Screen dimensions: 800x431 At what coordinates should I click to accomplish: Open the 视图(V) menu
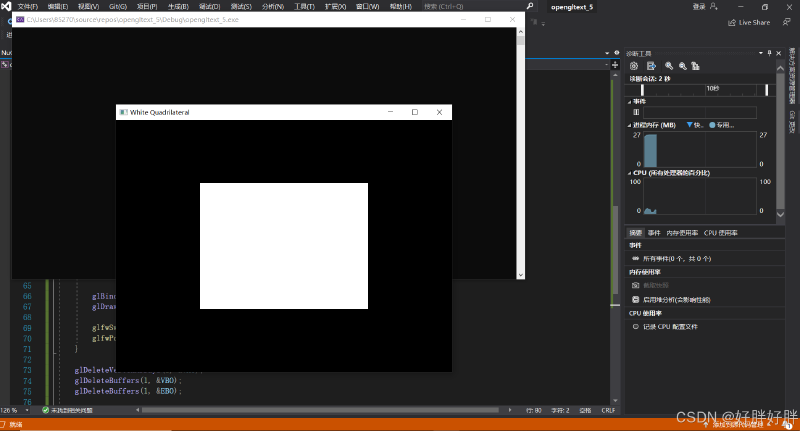click(x=88, y=7)
